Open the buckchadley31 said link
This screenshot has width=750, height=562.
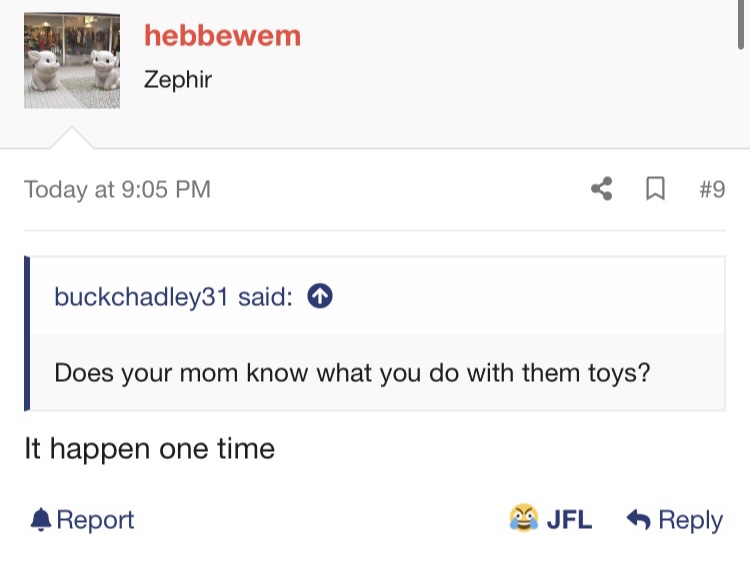[173, 297]
